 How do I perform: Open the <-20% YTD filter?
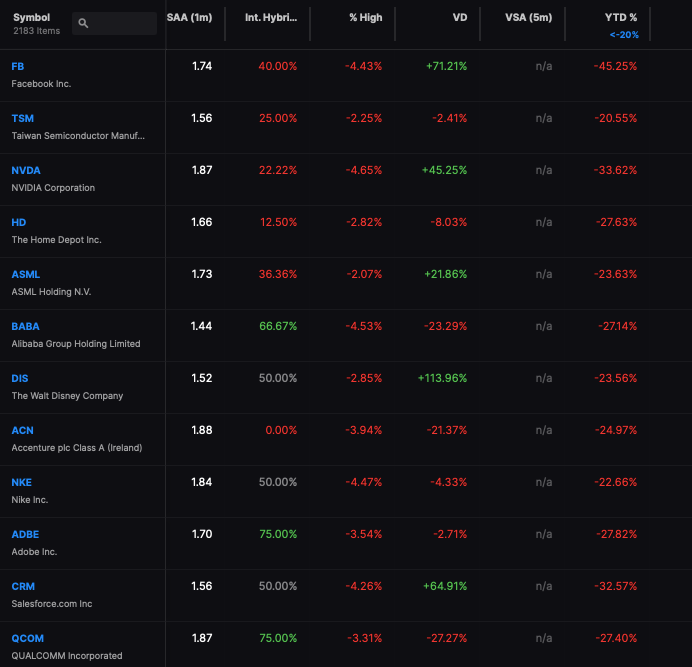624,35
